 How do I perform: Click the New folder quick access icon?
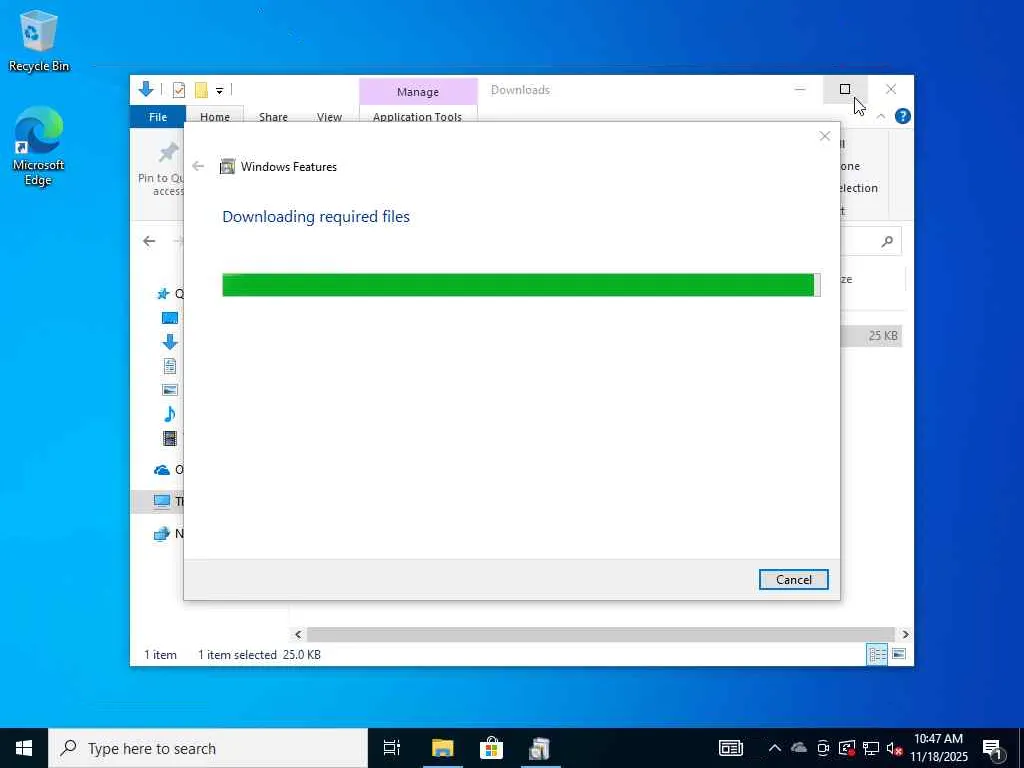pyautogui.click(x=201, y=90)
